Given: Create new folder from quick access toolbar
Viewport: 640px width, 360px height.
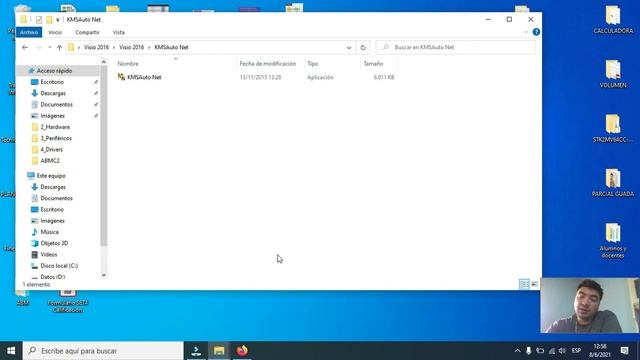Looking at the screenshot, I should (49, 20).
